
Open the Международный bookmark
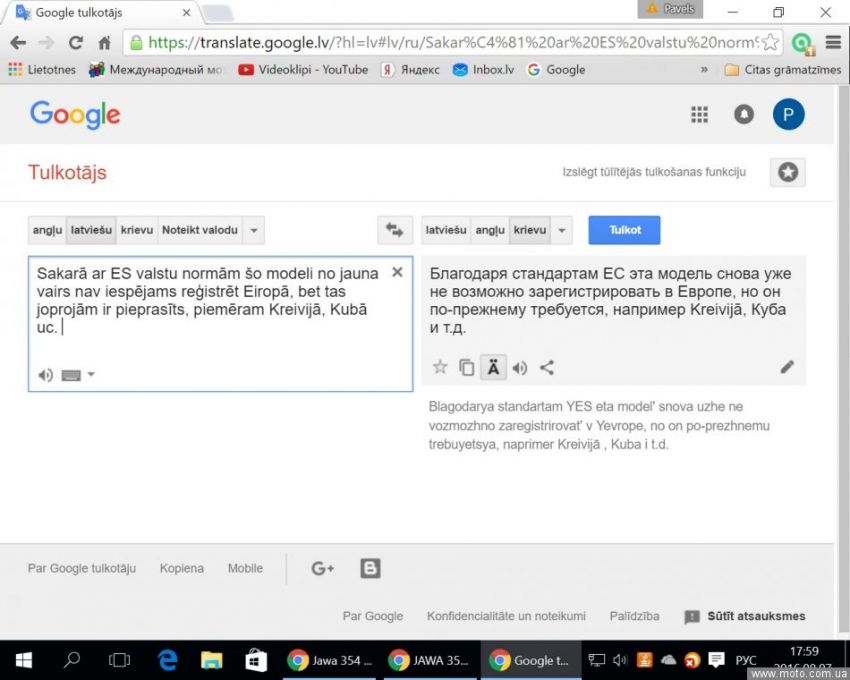point(156,69)
